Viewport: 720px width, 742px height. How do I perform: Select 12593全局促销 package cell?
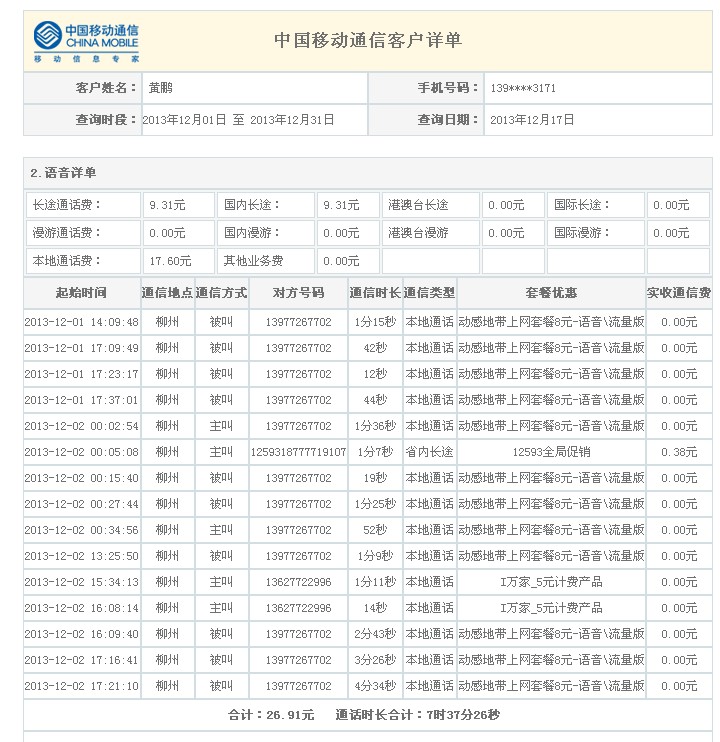552,452
